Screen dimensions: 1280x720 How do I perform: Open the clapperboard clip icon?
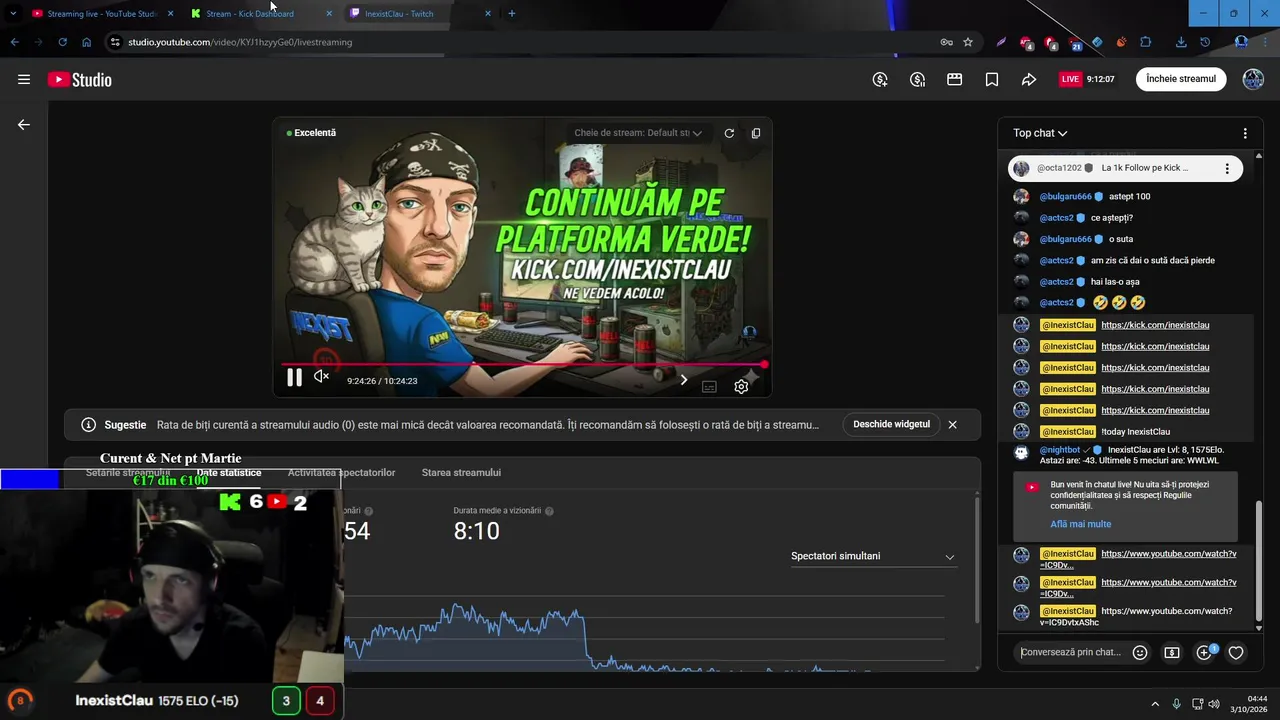click(955, 80)
